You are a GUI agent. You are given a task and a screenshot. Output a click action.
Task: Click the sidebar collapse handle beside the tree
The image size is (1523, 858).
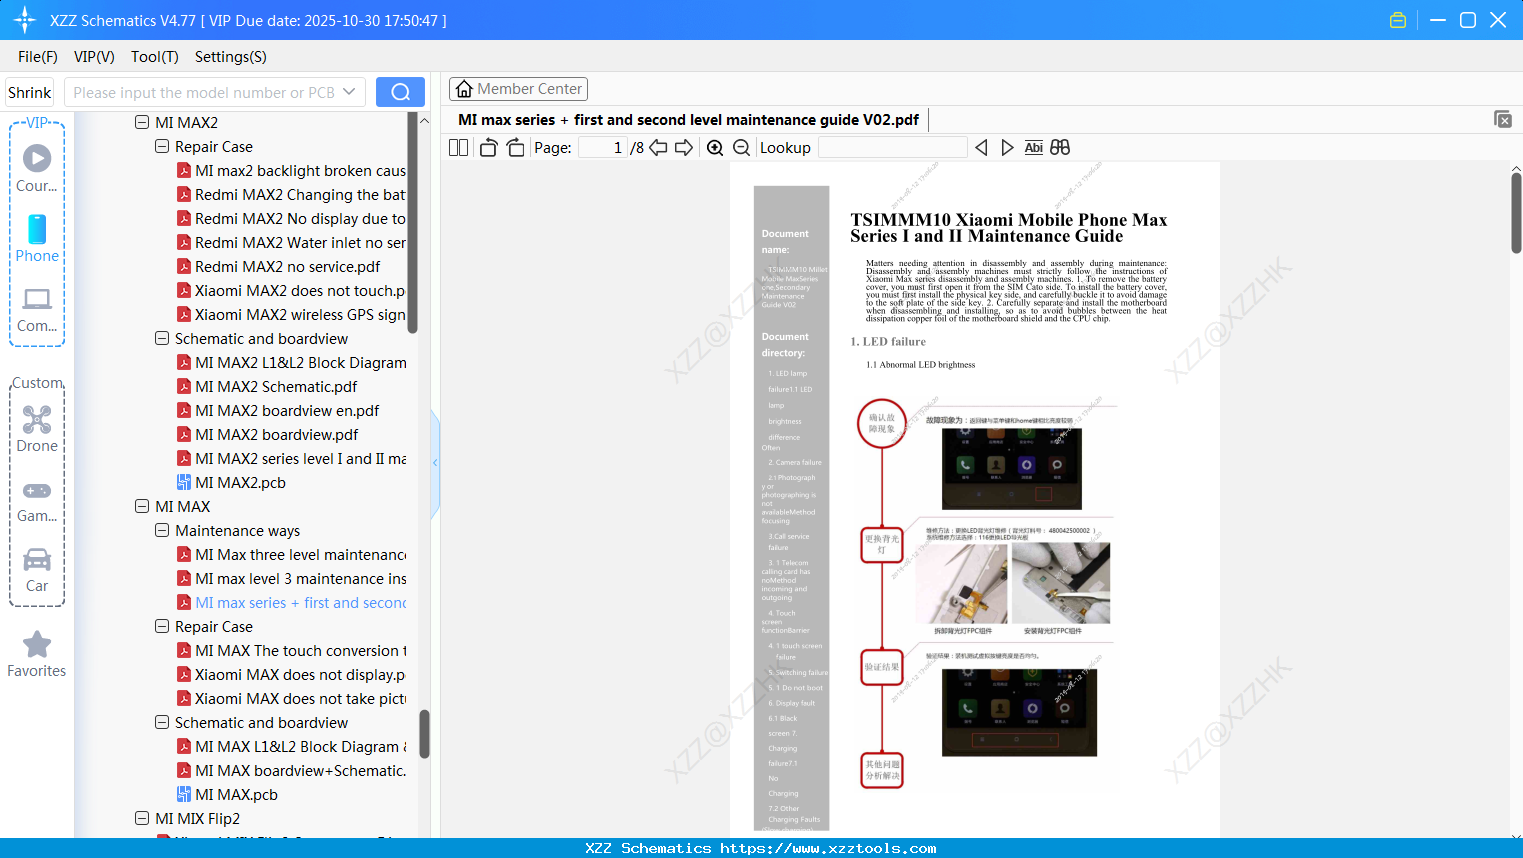(435, 462)
